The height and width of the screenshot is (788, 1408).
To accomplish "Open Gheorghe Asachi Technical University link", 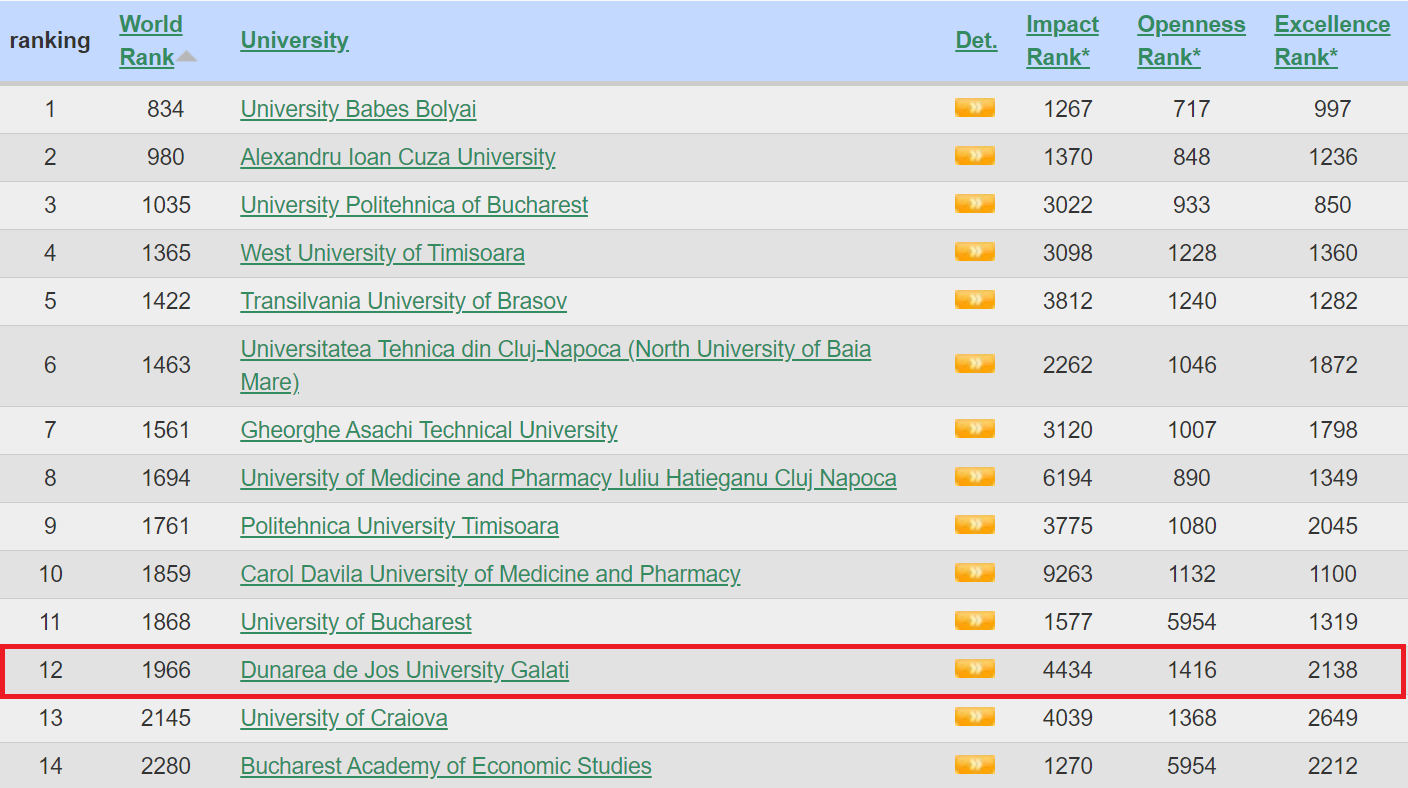I will pyautogui.click(x=429, y=430).
